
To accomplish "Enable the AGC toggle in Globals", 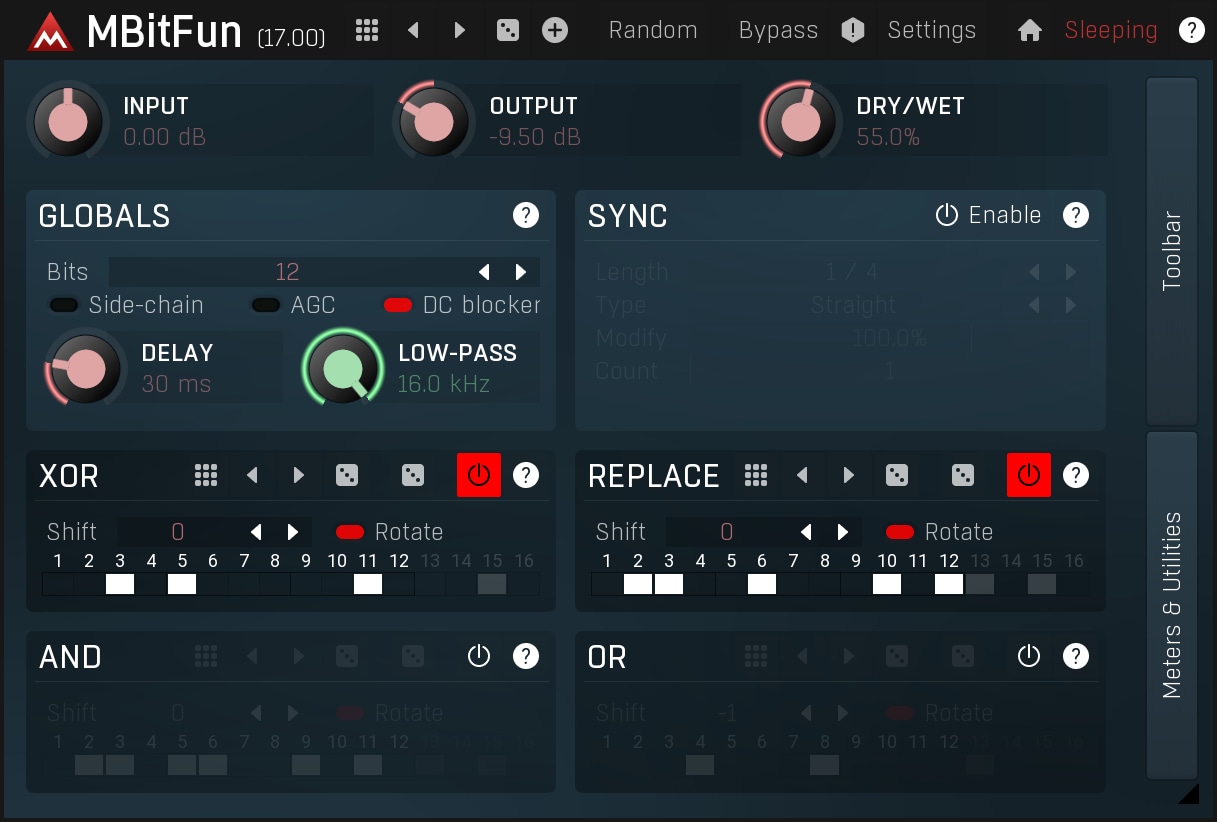I will coord(265,305).
